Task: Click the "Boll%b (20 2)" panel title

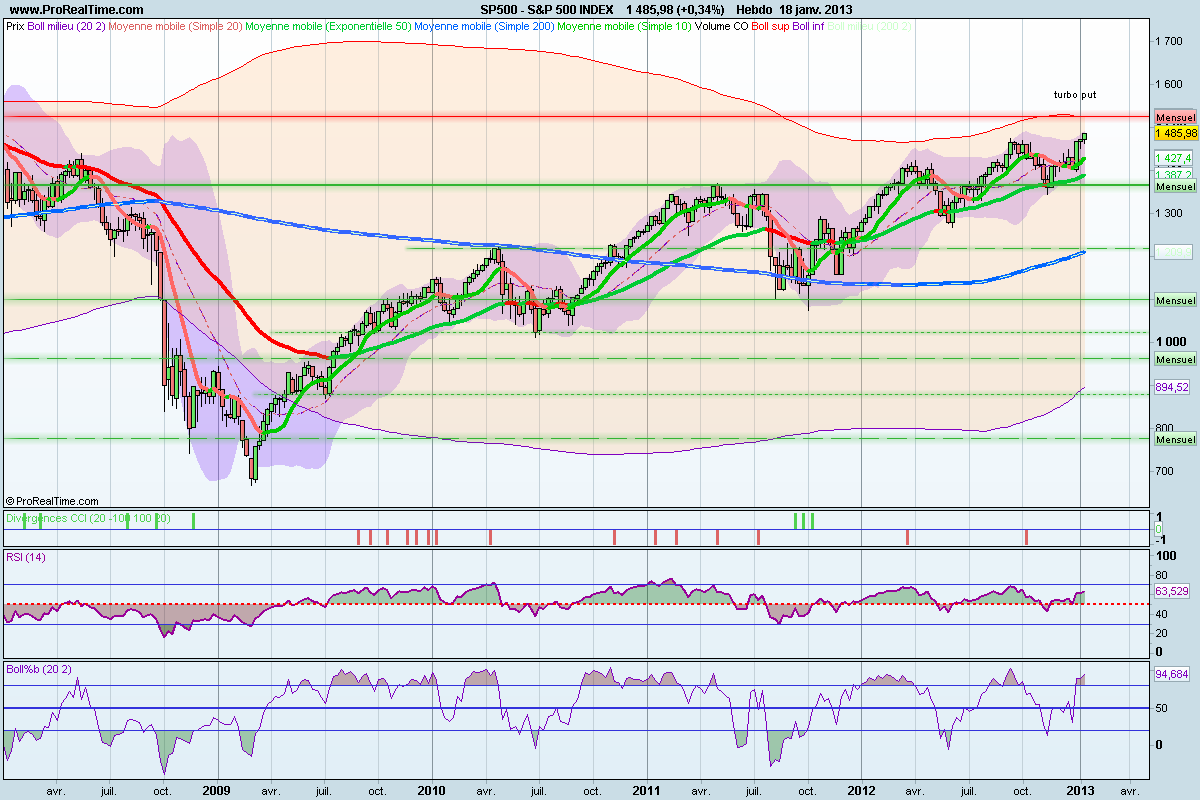Action: 39,669
